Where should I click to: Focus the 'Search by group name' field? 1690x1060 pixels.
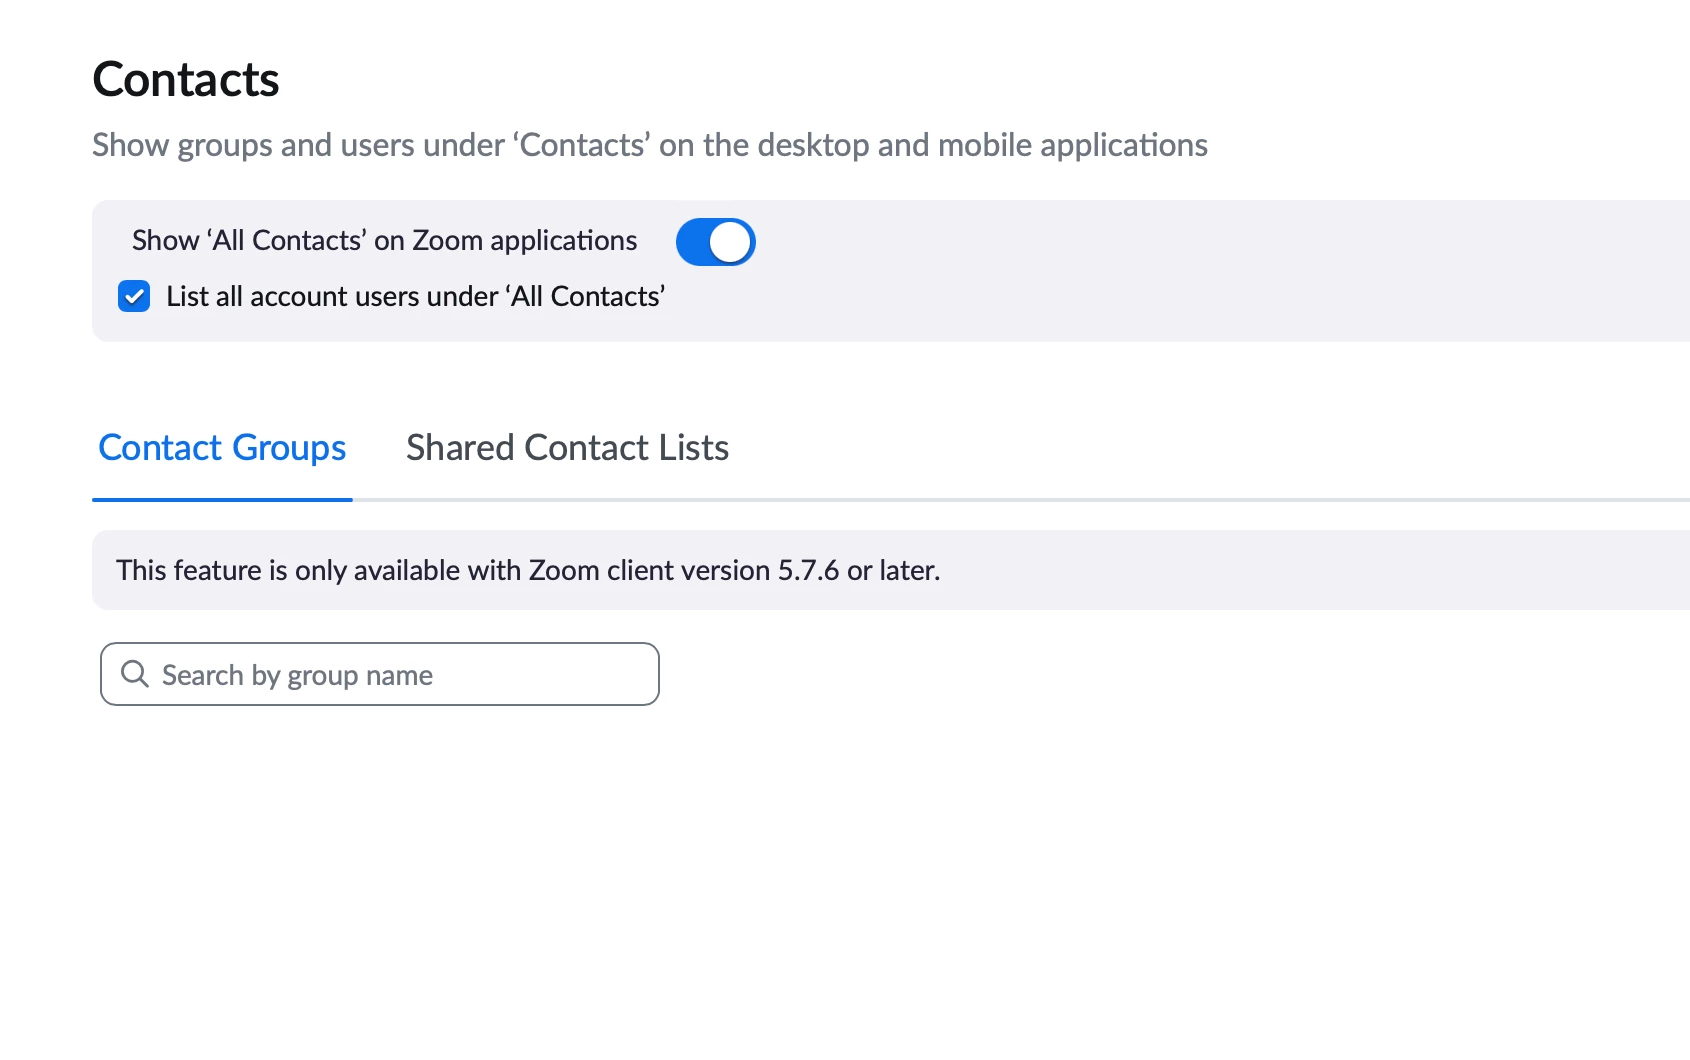click(380, 674)
